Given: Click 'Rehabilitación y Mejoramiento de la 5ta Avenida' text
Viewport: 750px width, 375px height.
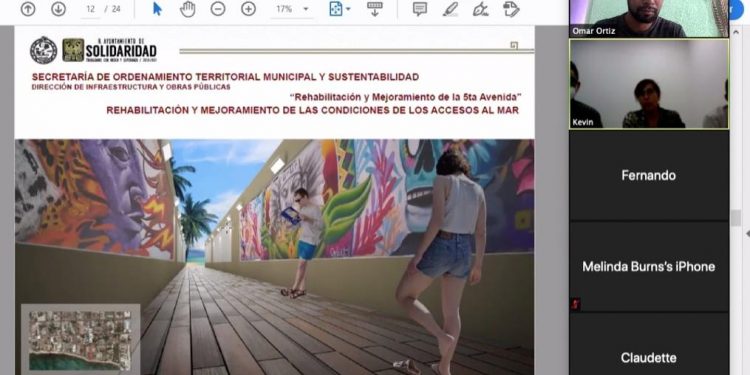Looking at the screenshot, I should point(406,97).
